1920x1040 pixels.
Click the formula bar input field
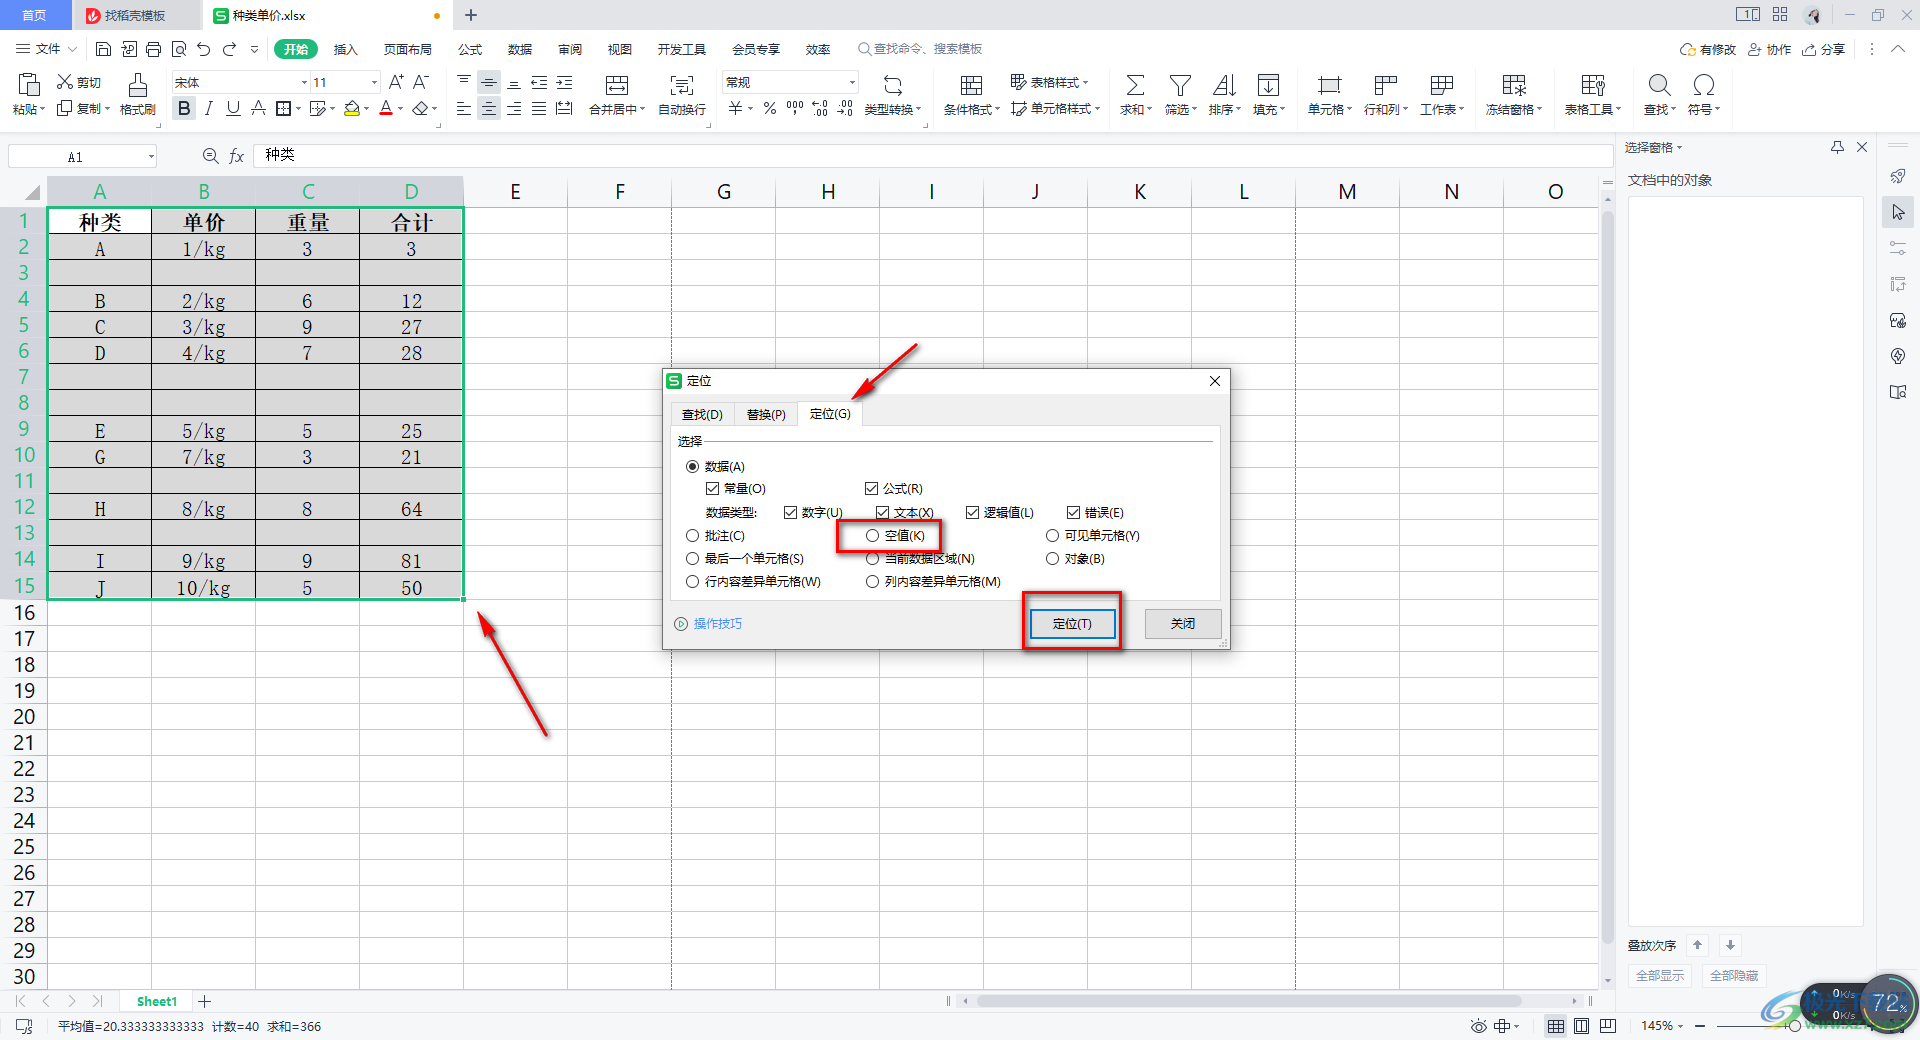[x=932, y=155]
